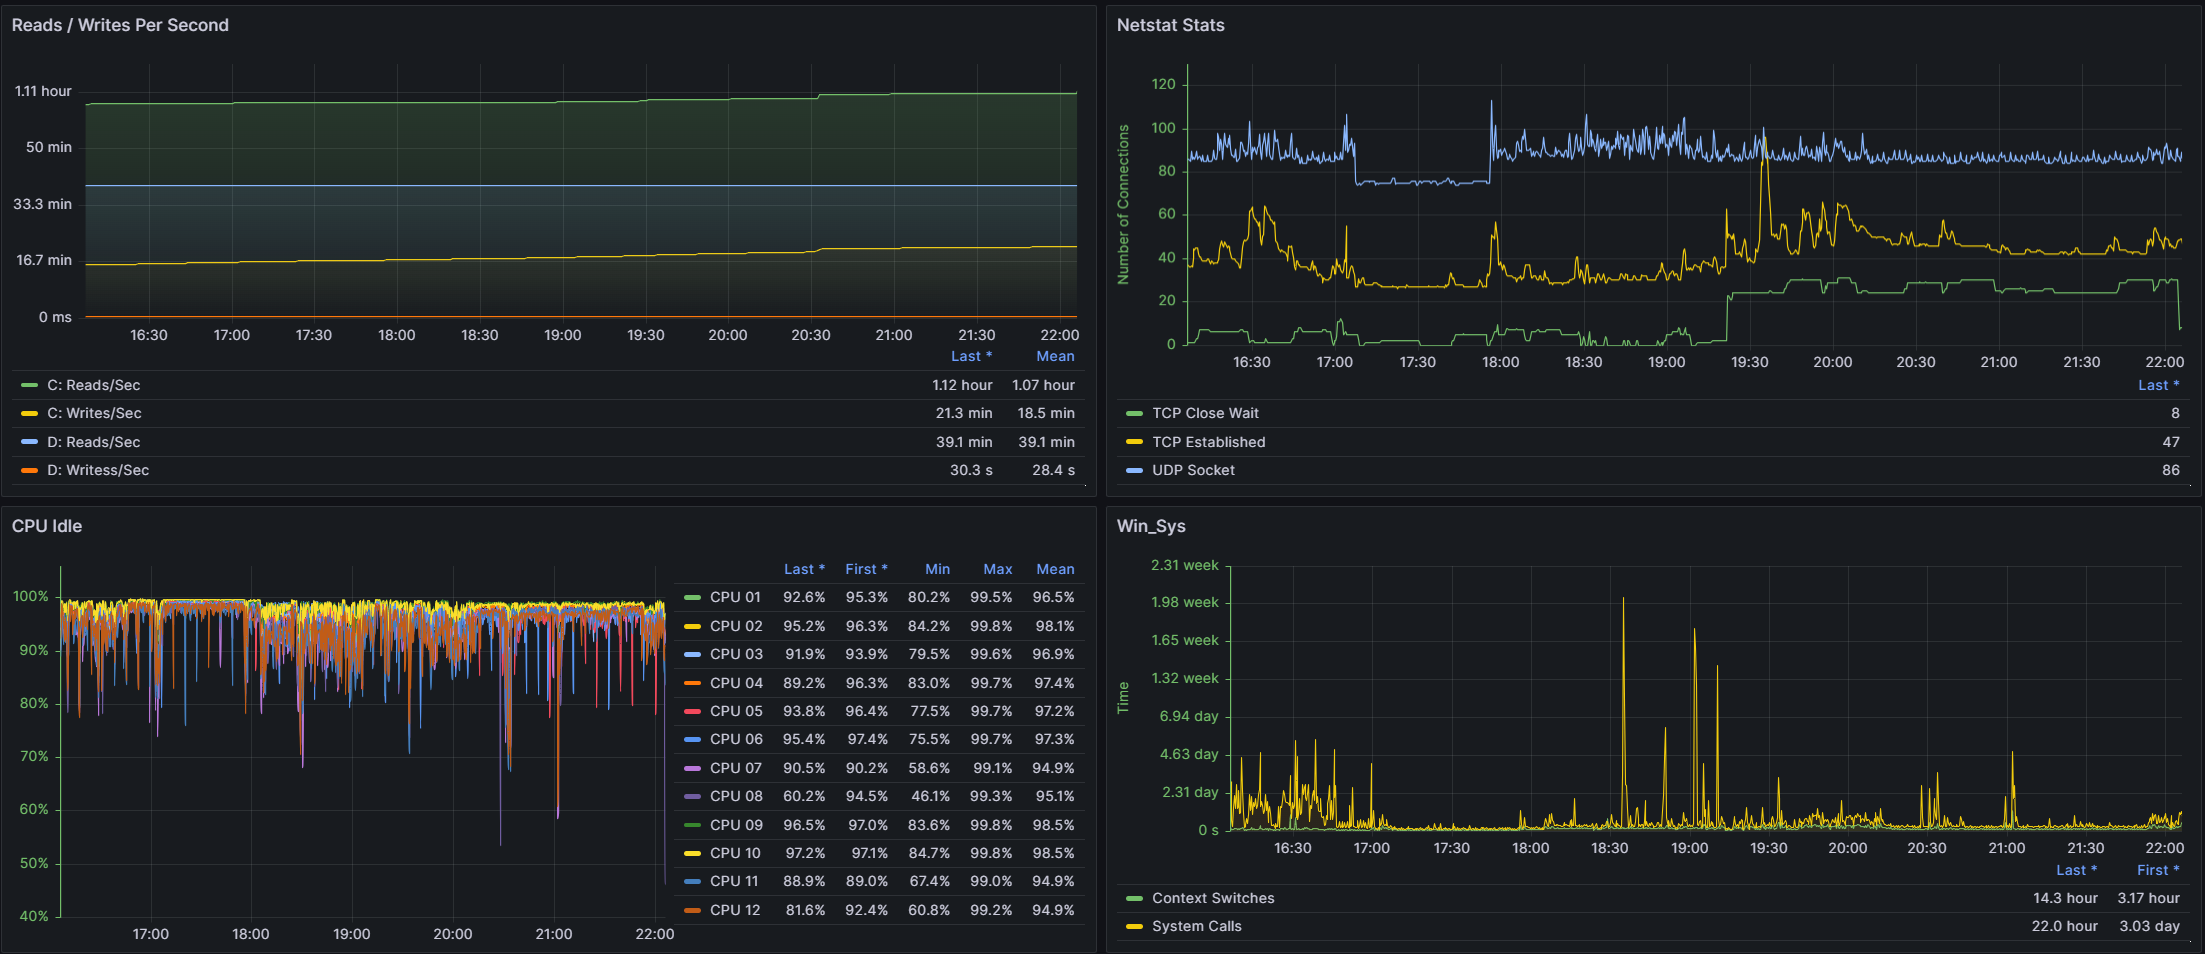The height and width of the screenshot is (954, 2205).
Task: Open the CPU Idle panel title
Action: (x=47, y=526)
